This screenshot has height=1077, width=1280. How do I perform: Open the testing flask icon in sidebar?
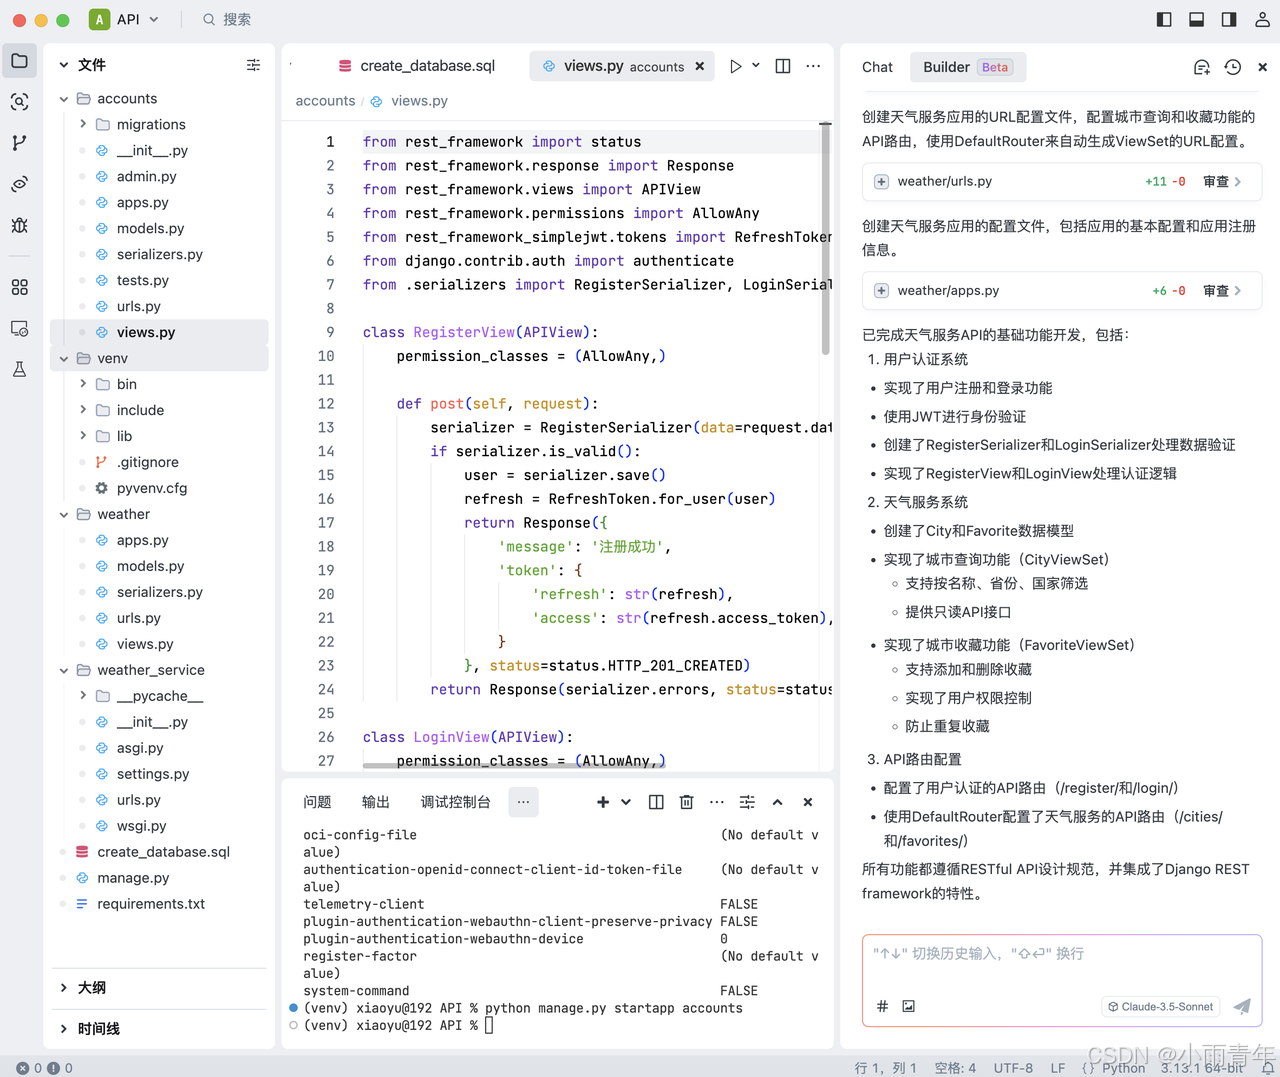[19, 369]
